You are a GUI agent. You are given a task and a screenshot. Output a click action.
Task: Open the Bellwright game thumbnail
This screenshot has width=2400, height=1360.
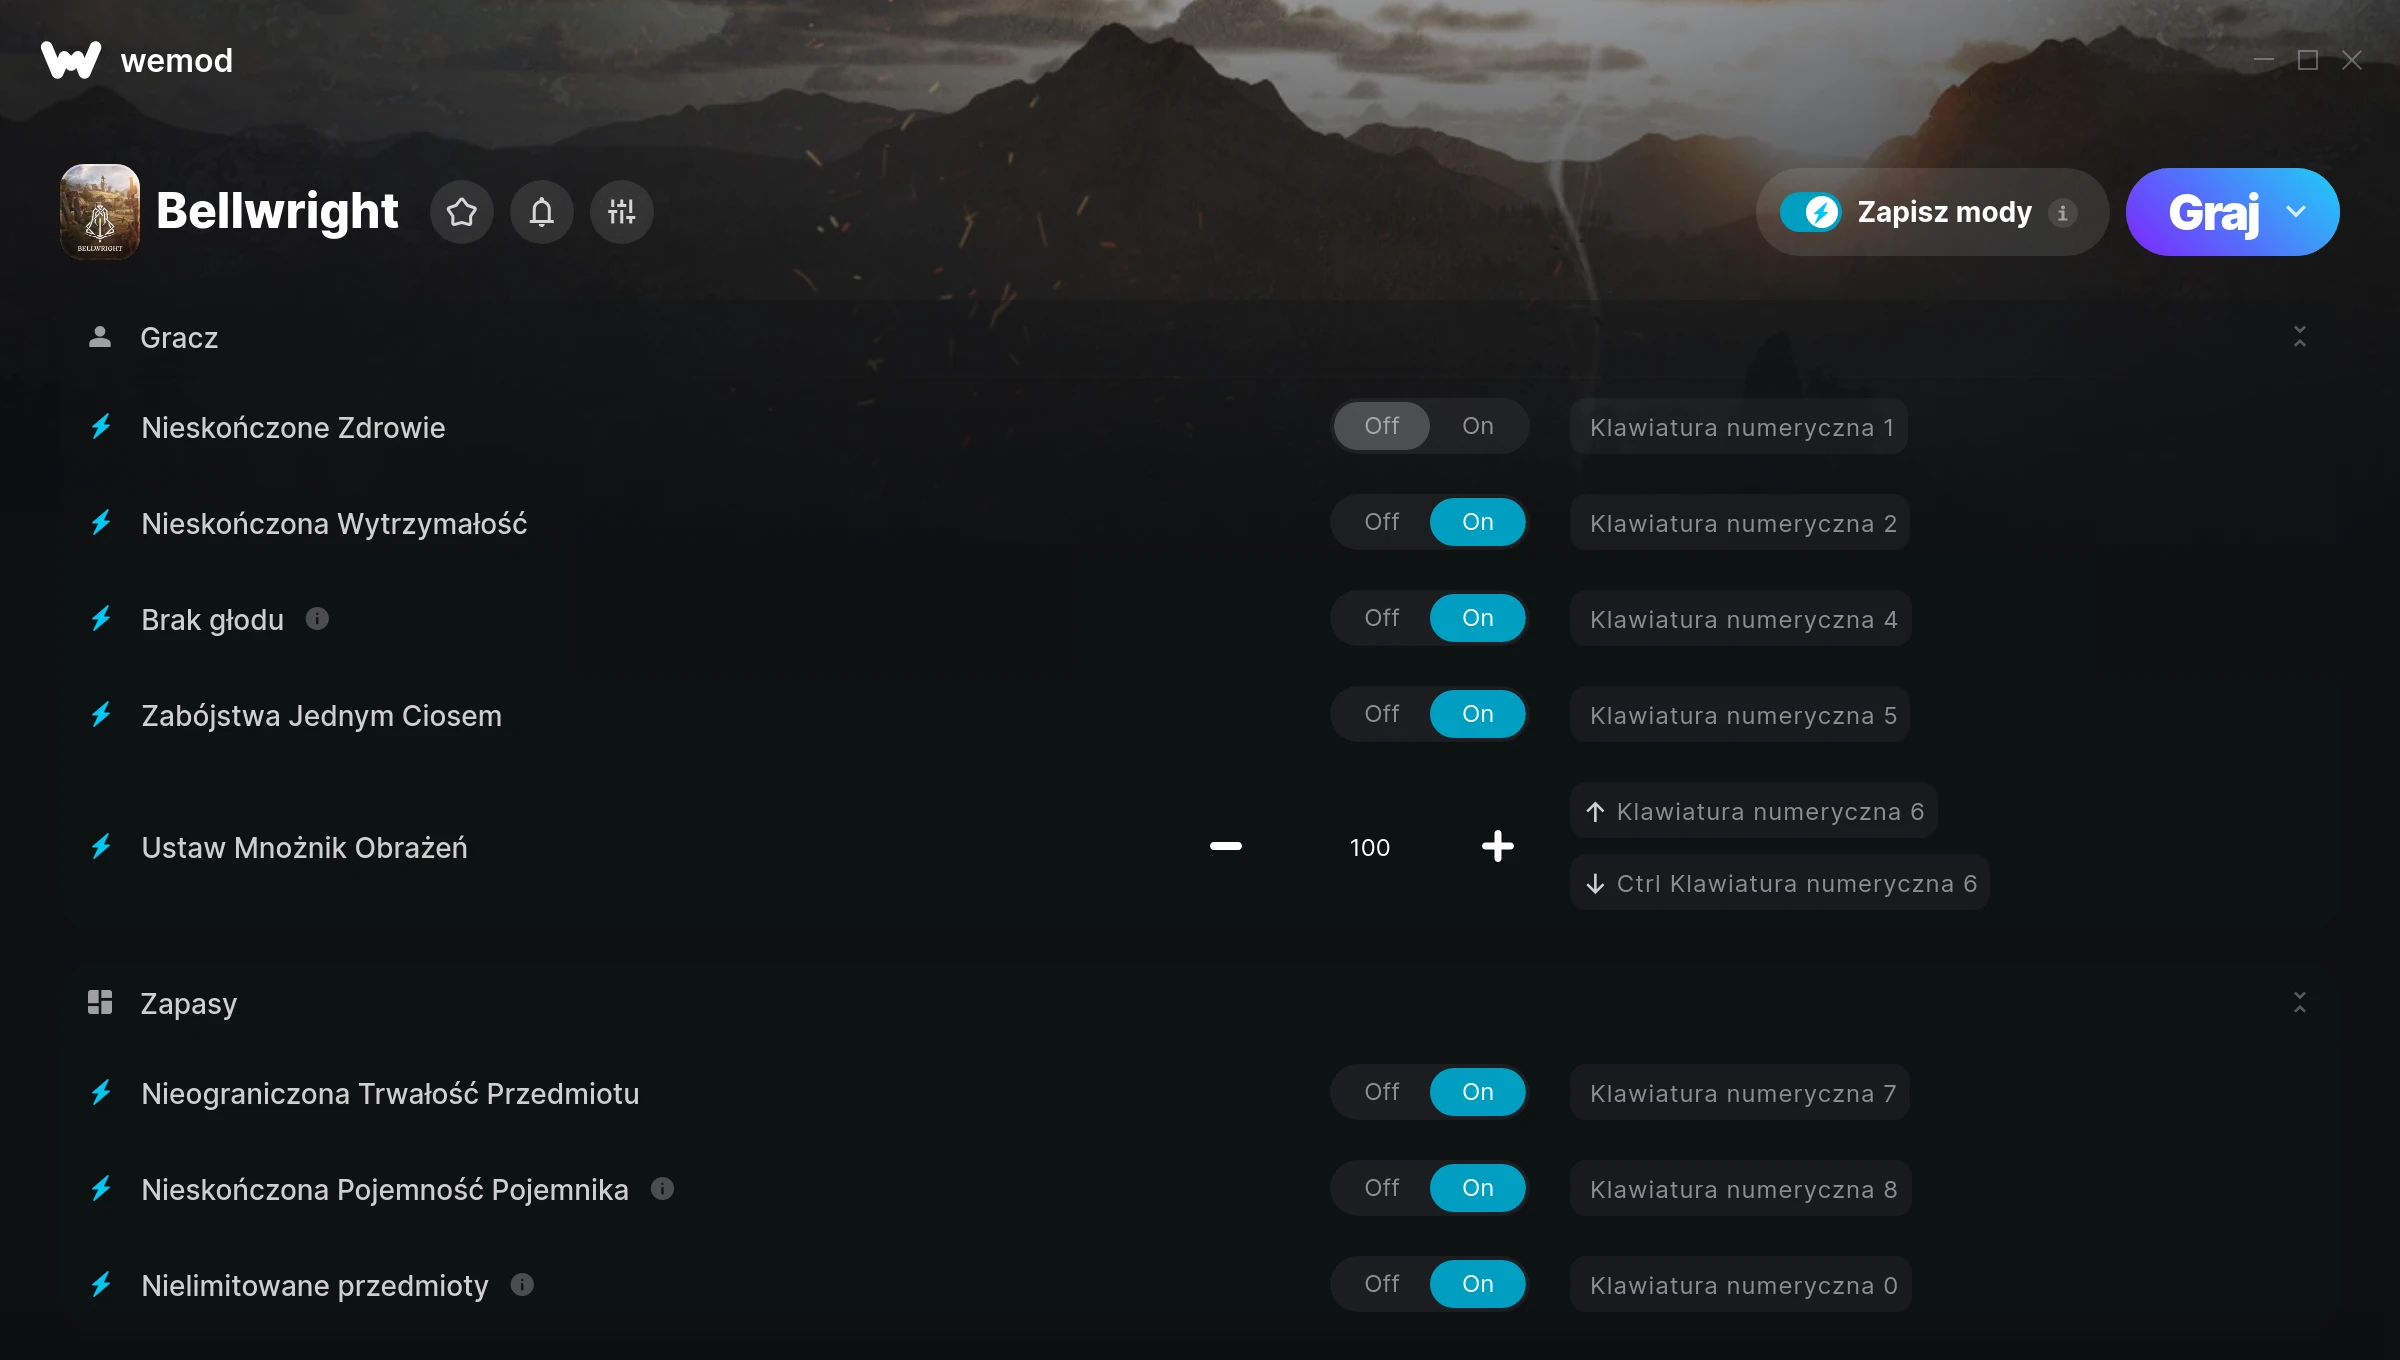pyautogui.click(x=100, y=212)
